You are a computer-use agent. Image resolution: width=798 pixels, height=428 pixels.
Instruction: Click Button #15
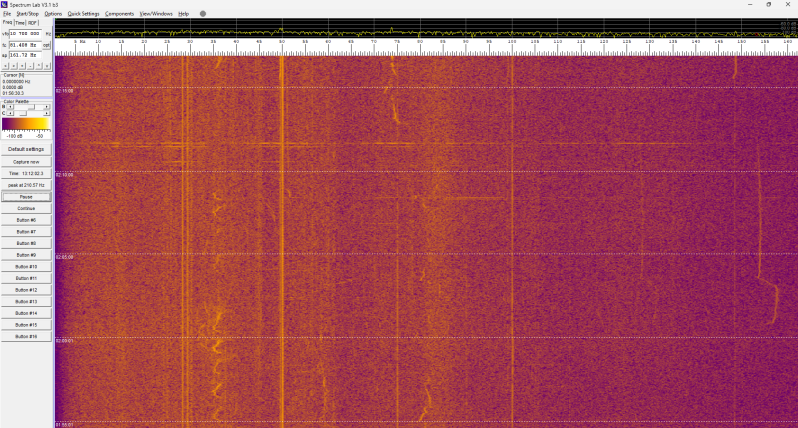26,325
